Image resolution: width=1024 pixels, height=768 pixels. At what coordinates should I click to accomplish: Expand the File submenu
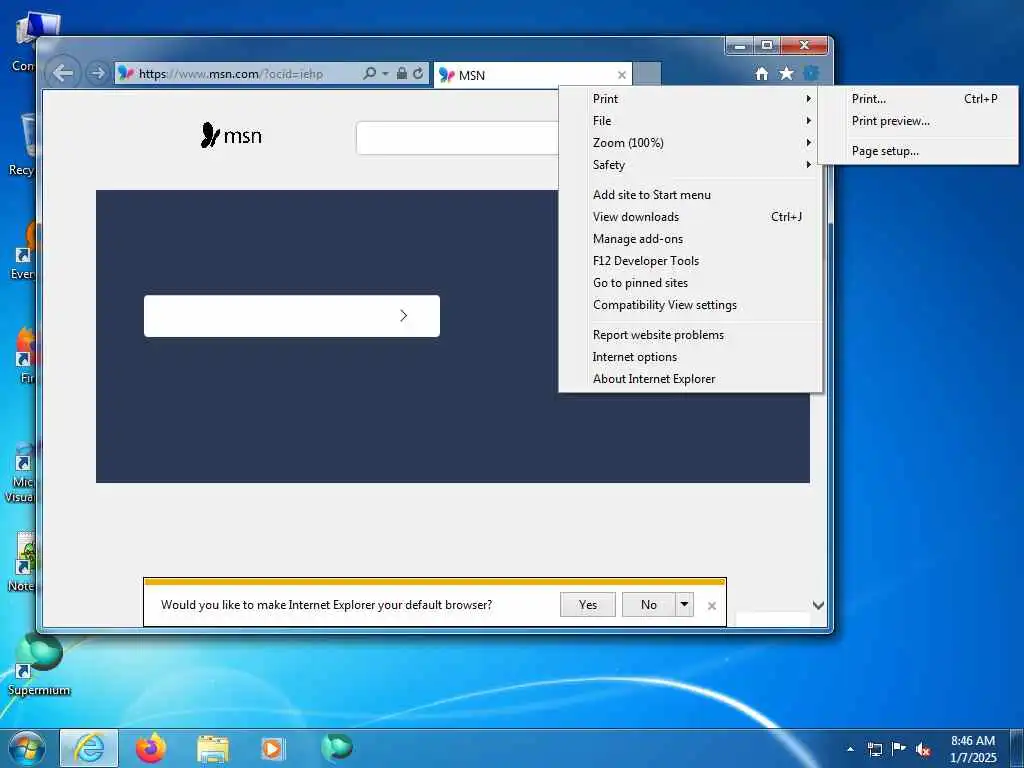point(691,121)
